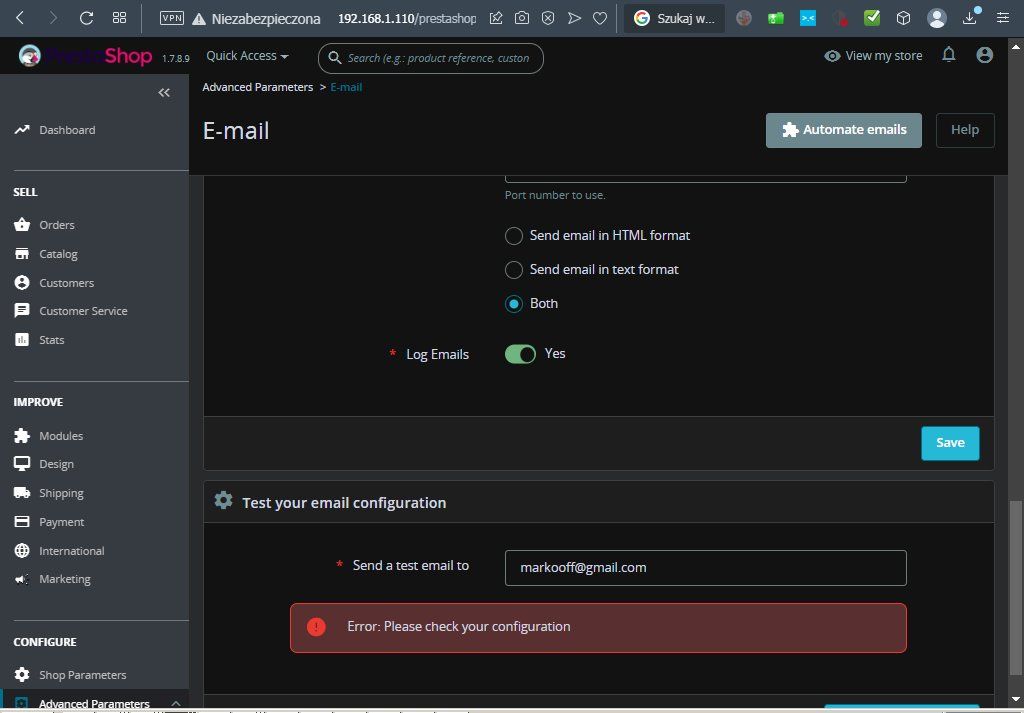Navigate to Customer Service
Viewport: 1024px width, 713px height.
tap(83, 310)
